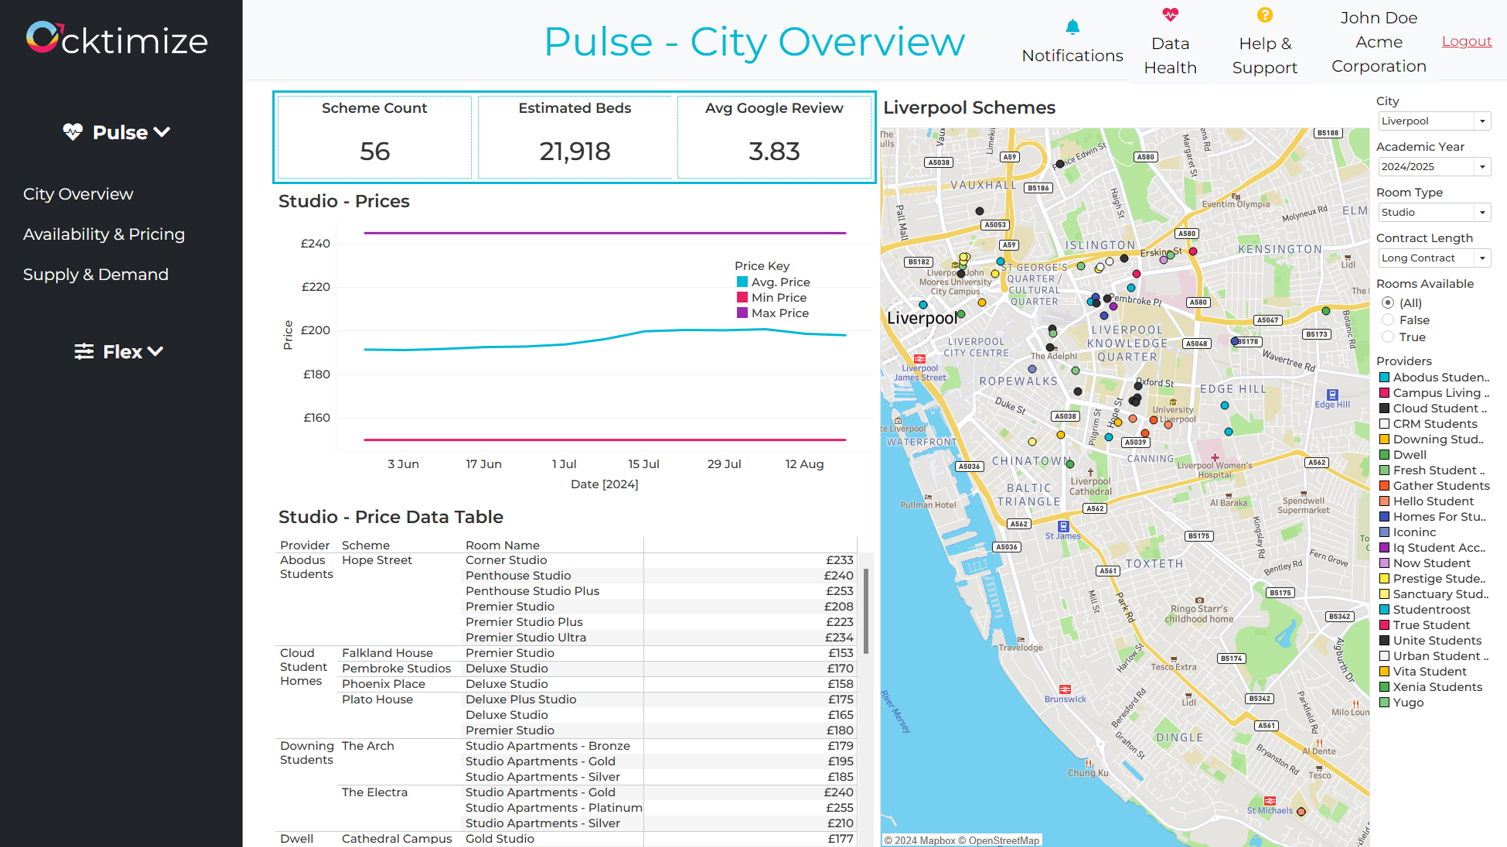Click Urban Student legend swatch
The width and height of the screenshot is (1507, 847).
1384,656
